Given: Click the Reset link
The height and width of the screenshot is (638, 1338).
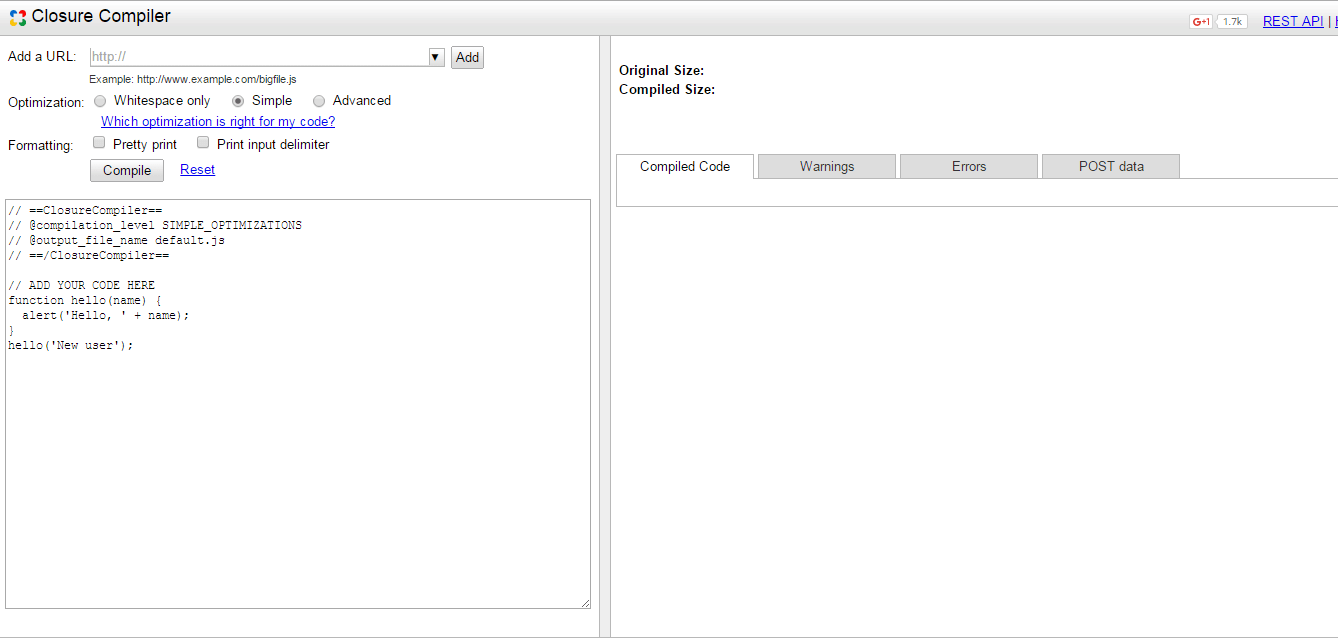Looking at the screenshot, I should coord(197,170).
